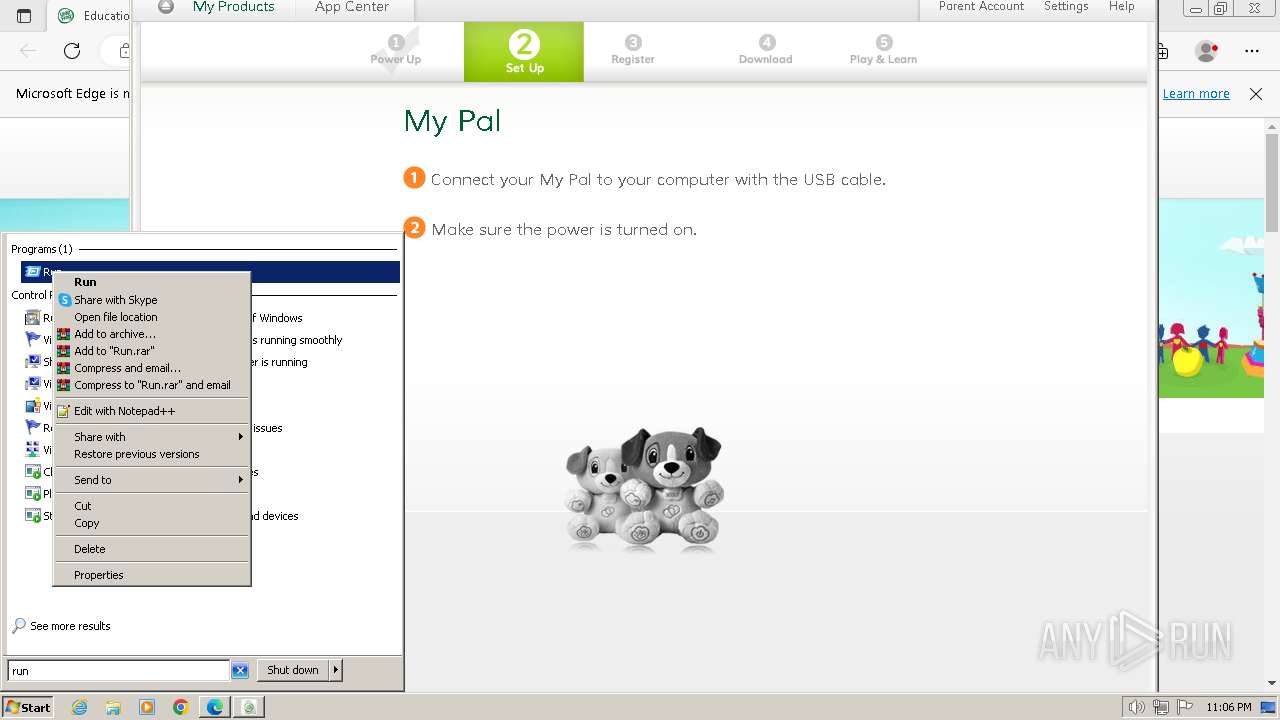This screenshot has width=1280, height=720.
Task: Click the network tray icon
Action: pos(1161,707)
